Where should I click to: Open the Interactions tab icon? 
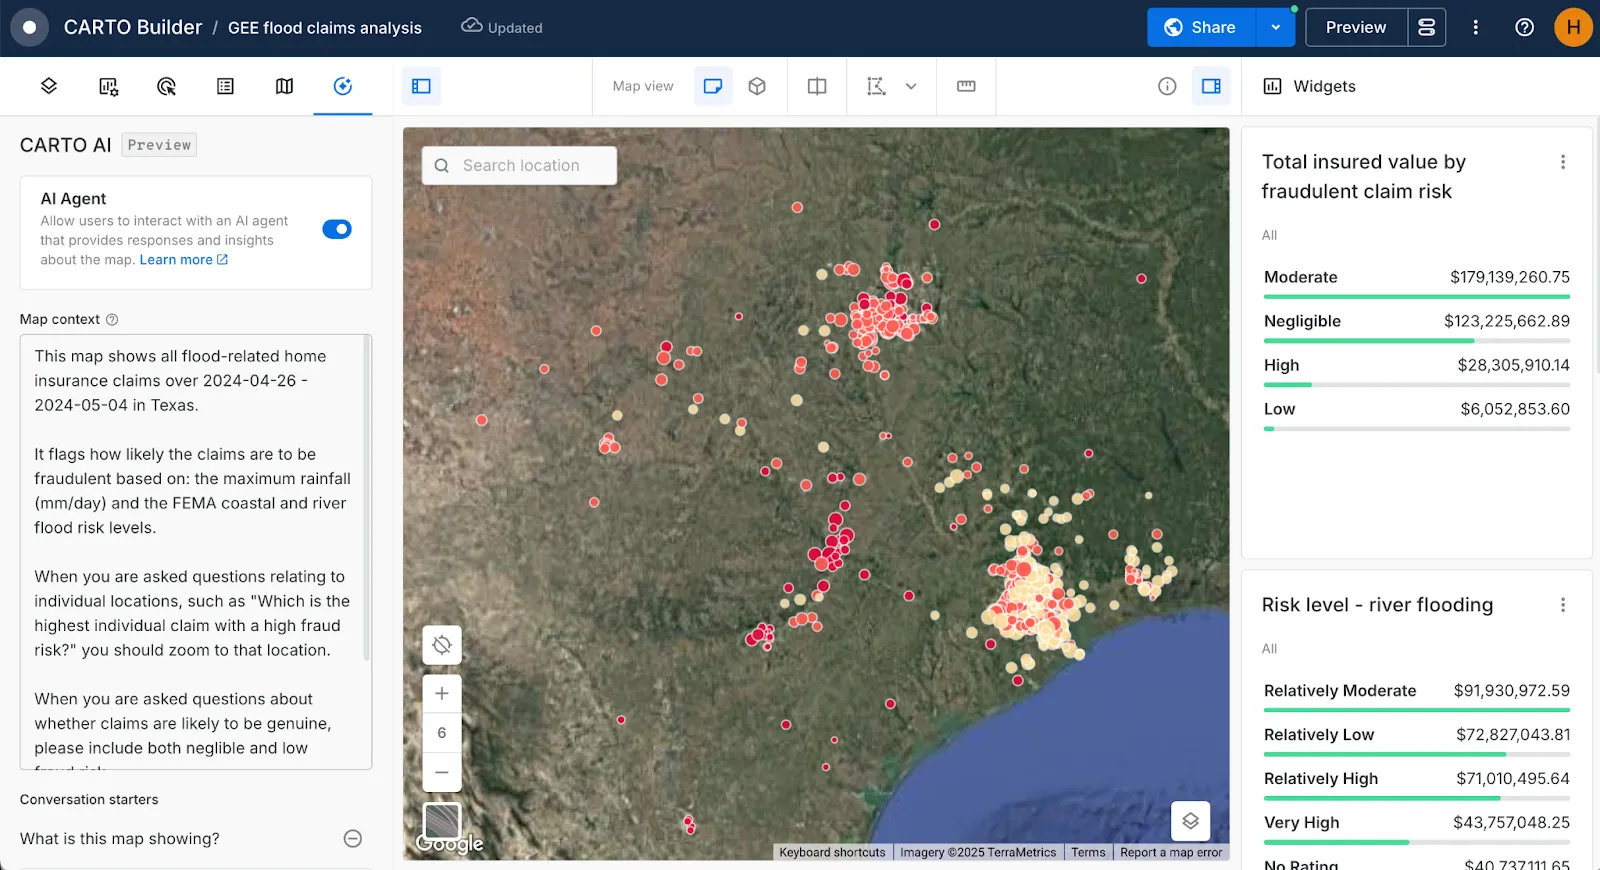166,86
